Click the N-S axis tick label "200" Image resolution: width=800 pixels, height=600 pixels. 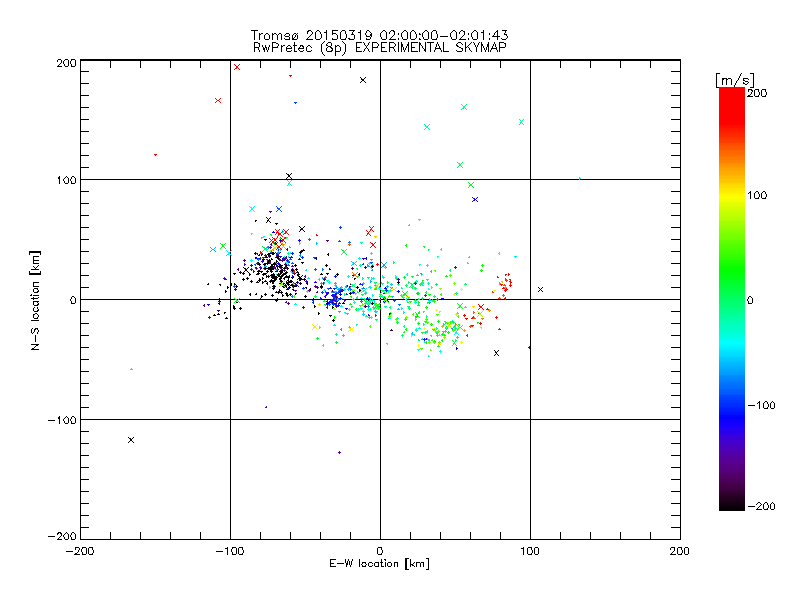pos(66,63)
